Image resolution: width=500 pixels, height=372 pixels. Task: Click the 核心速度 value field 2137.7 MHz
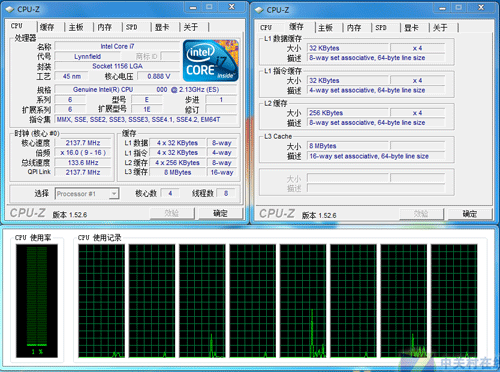point(83,143)
